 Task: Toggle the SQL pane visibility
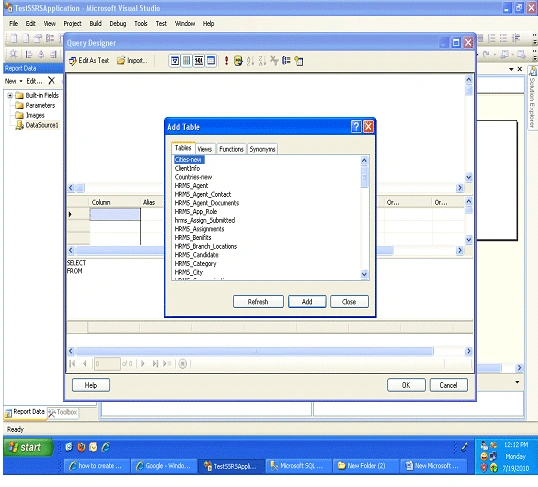(x=198, y=61)
